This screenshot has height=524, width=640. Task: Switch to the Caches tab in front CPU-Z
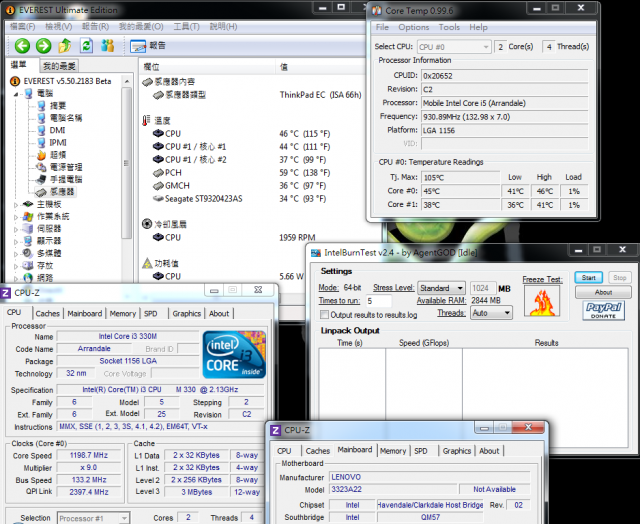tap(318, 451)
